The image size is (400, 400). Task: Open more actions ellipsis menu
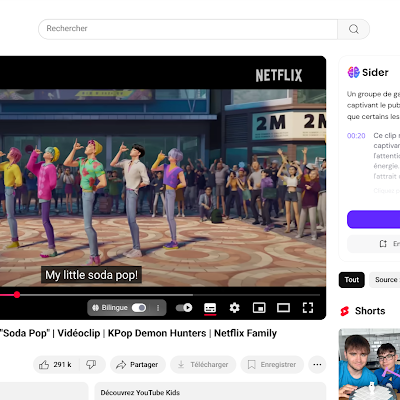tap(317, 364)
